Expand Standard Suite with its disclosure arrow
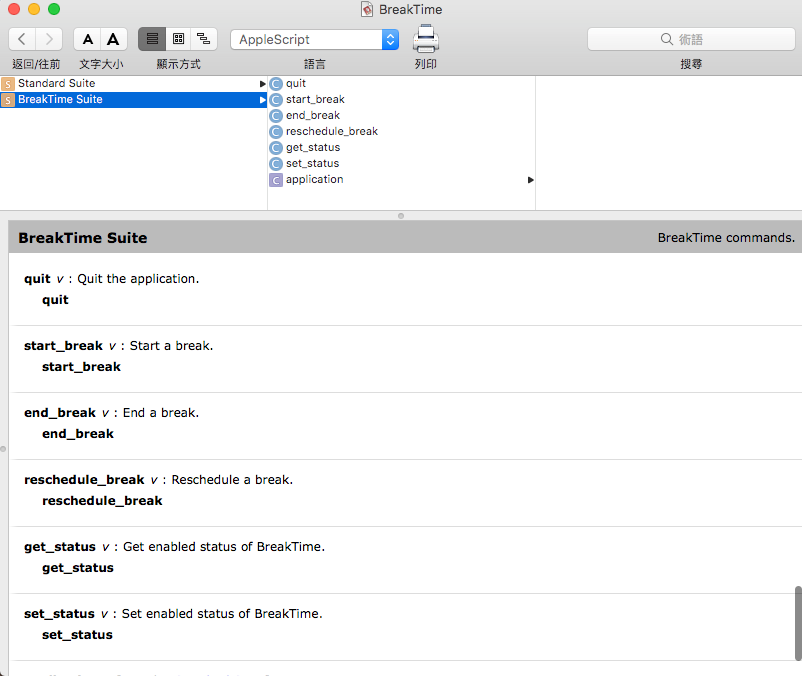This screenshot has height=676, width=802. click(x=262, y=84)
